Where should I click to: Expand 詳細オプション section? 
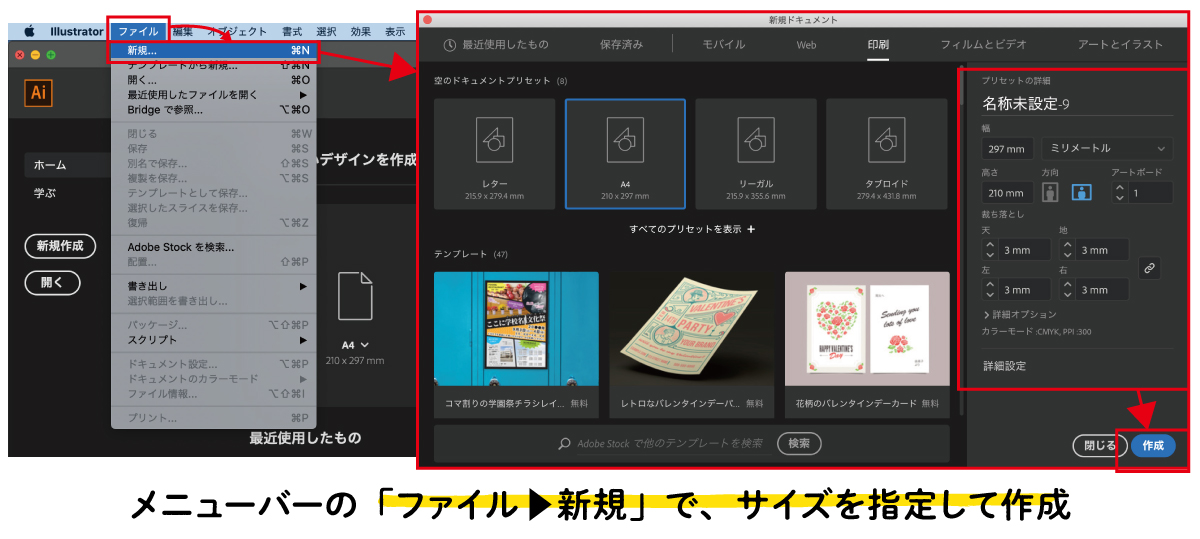pyautogui.click(x=1020, y=314)
